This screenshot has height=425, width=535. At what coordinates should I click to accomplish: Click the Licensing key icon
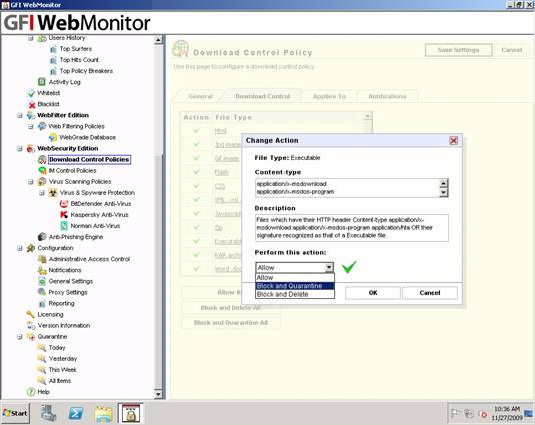tap(31, 314)
